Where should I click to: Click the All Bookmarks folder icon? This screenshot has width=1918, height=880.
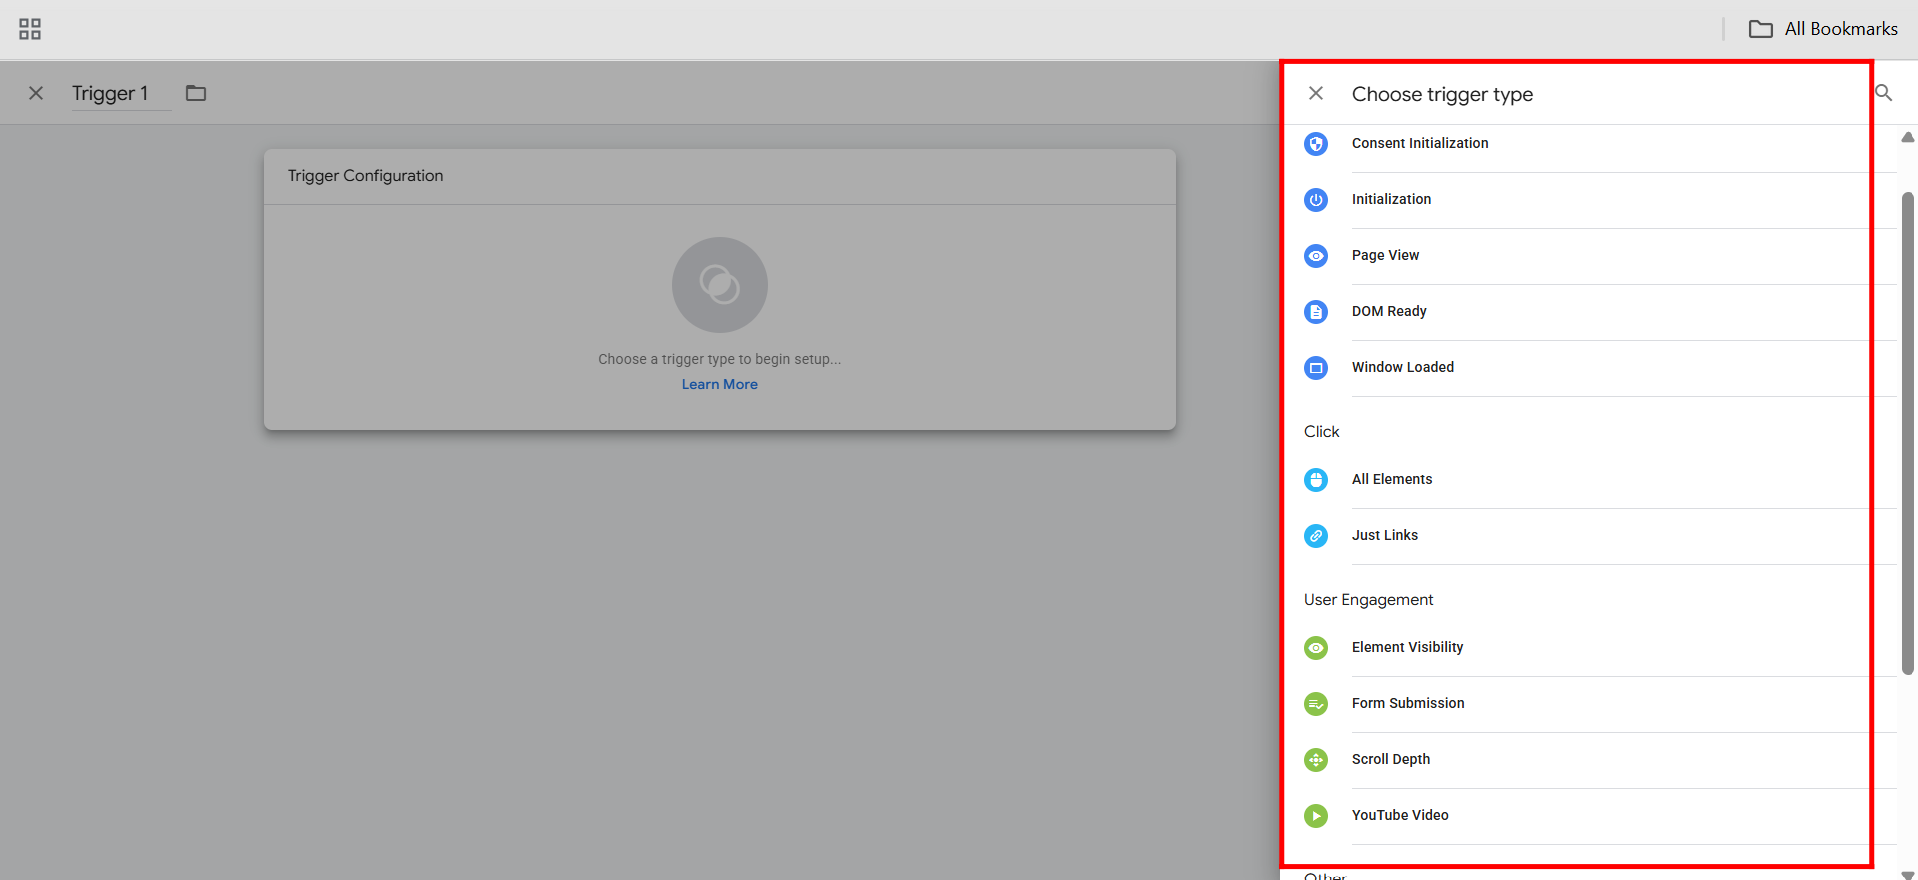(x=1761, y=29)
